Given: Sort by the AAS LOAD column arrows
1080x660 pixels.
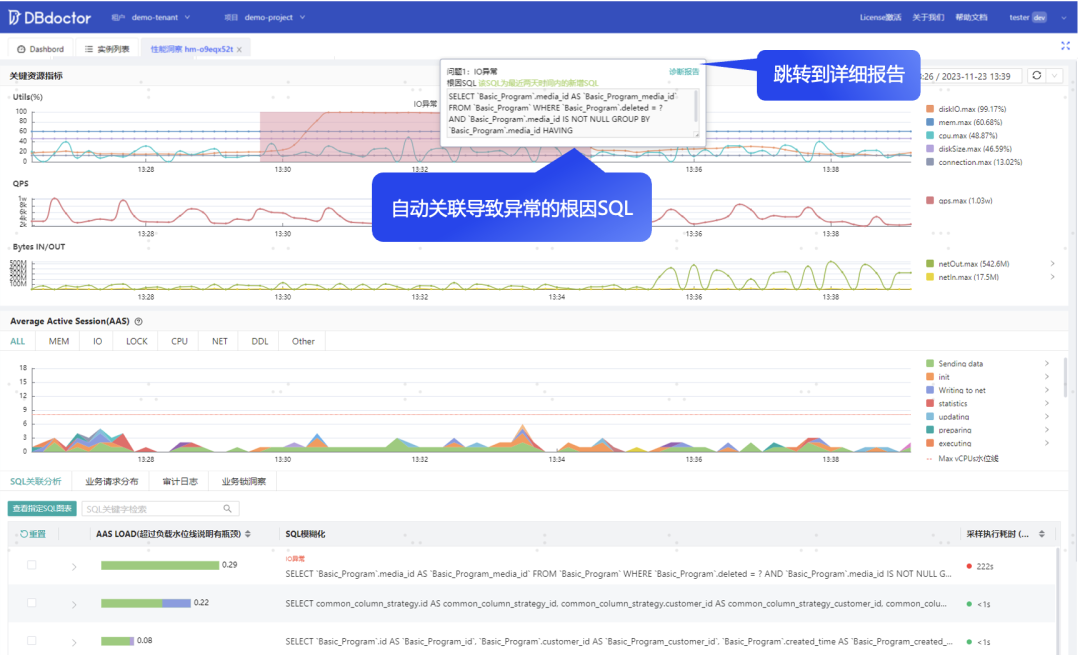Looking at the screenshot, I should click(x=248, y=535).
